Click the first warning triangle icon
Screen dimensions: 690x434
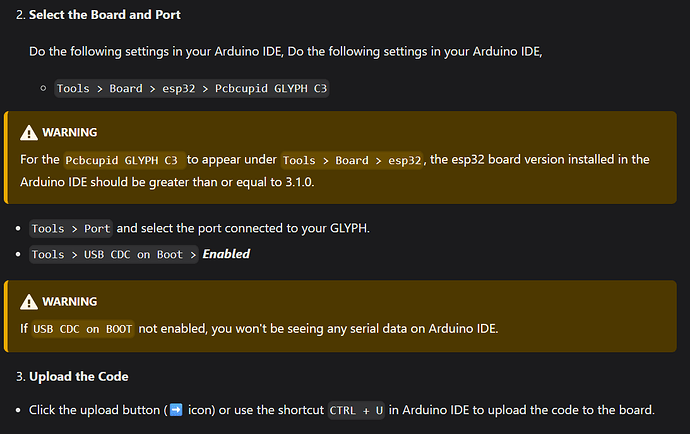28,132
